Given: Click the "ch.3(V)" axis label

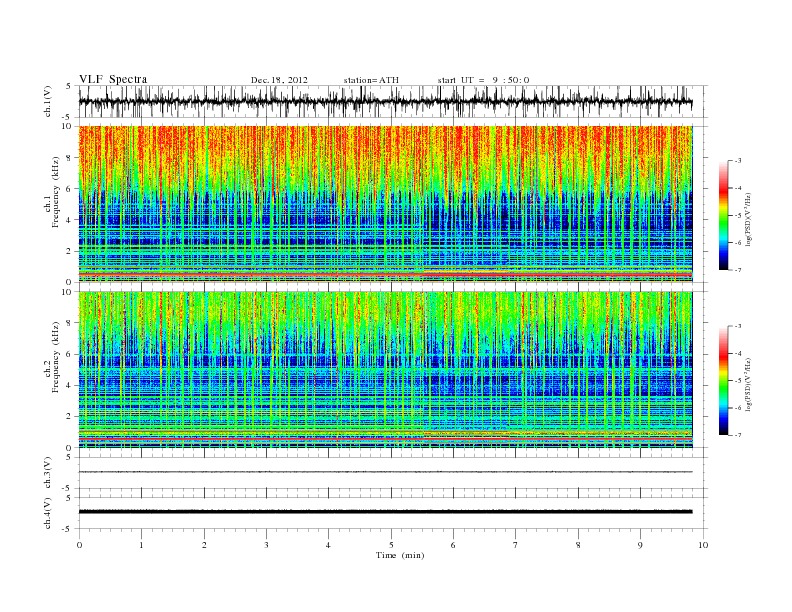Looking at the screenshot, I should click(x=48, y=473).
